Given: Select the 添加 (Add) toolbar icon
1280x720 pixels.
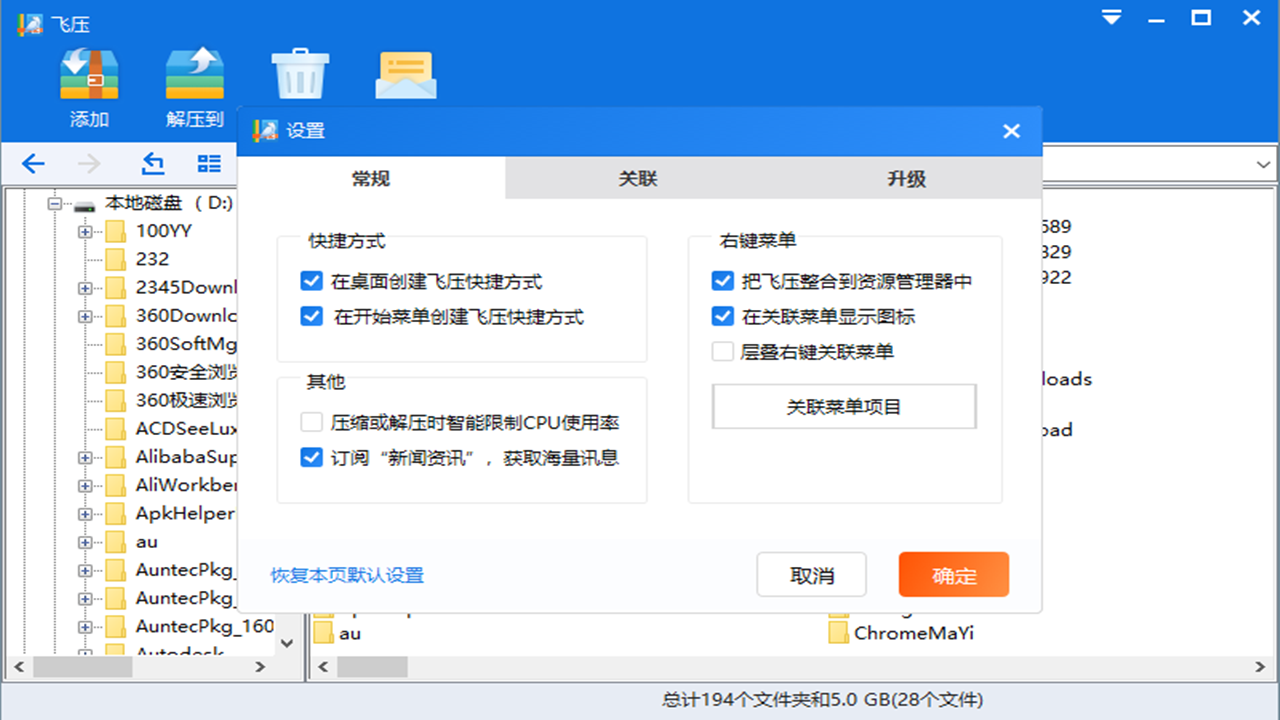Looking at the screenshot, I should tap(90, 75).
